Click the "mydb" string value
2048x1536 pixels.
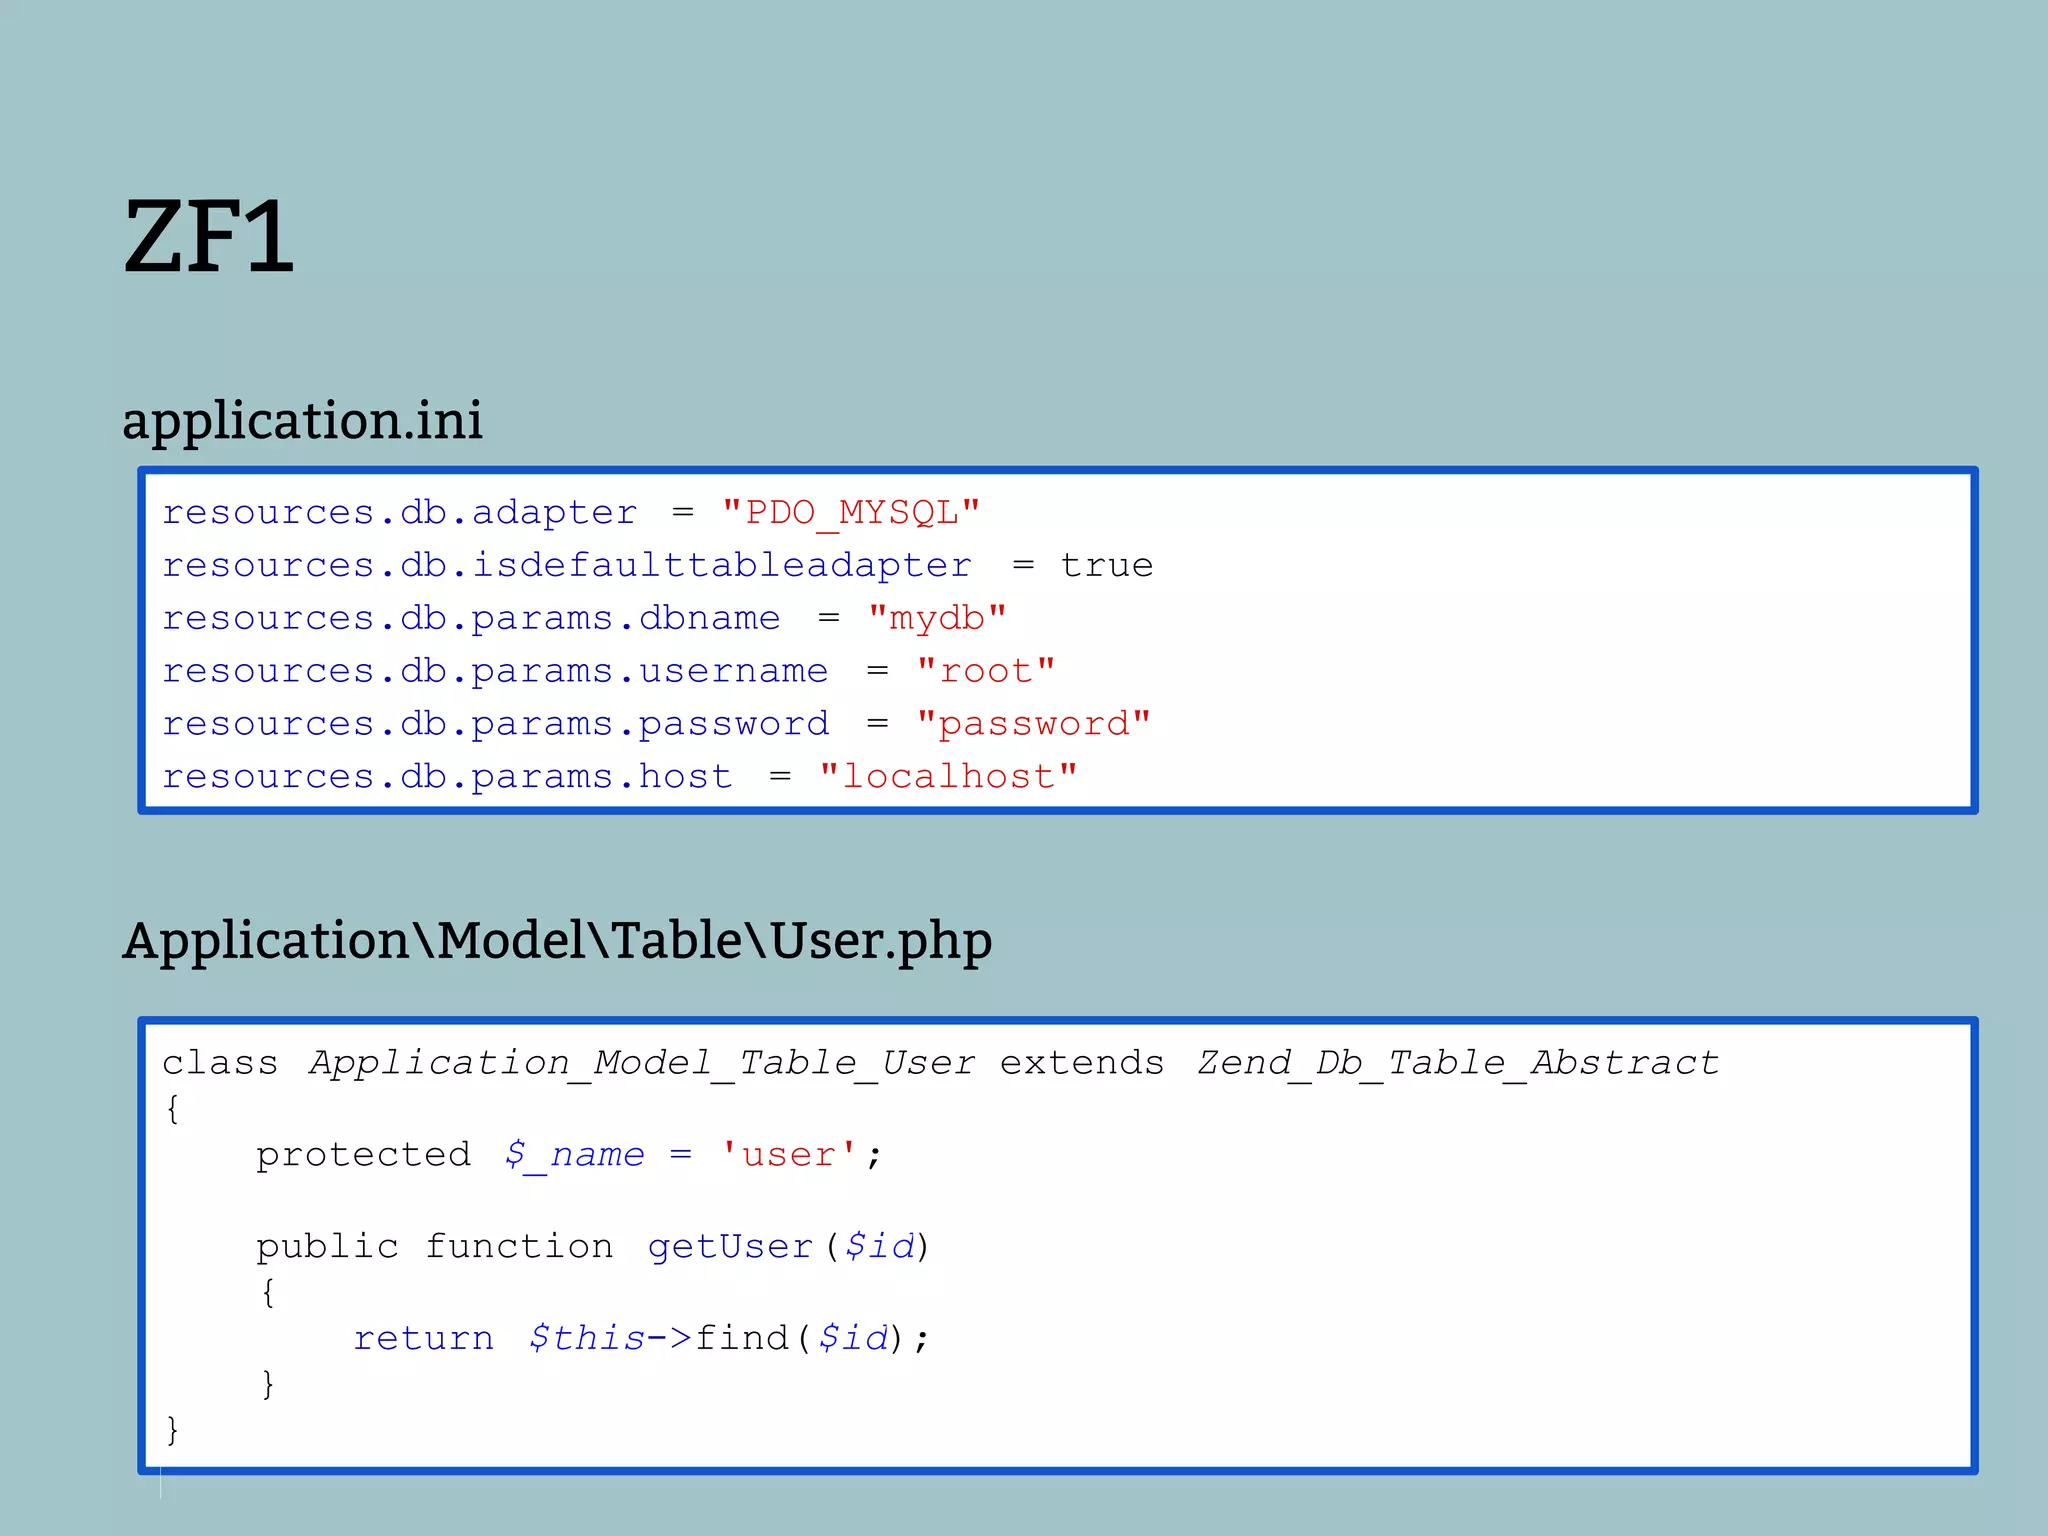pos(937,618)
